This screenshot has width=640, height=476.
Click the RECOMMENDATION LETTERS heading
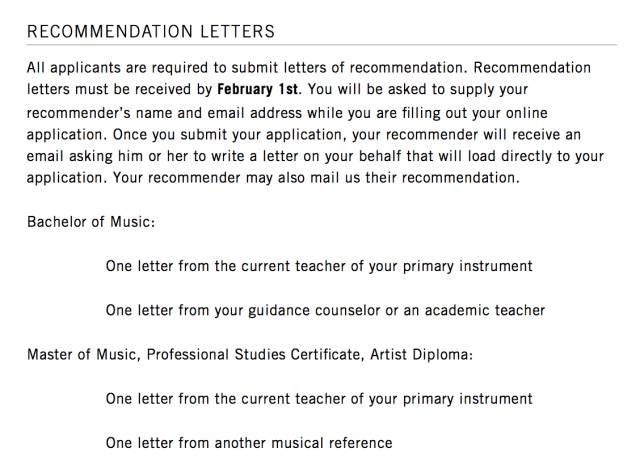point(150,32)
